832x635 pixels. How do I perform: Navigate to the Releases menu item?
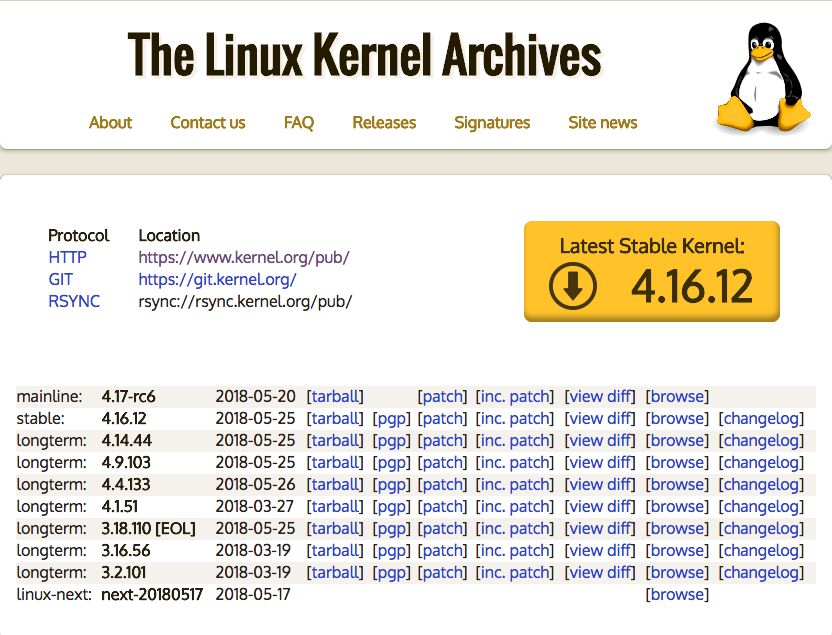(x=384, y=122)
